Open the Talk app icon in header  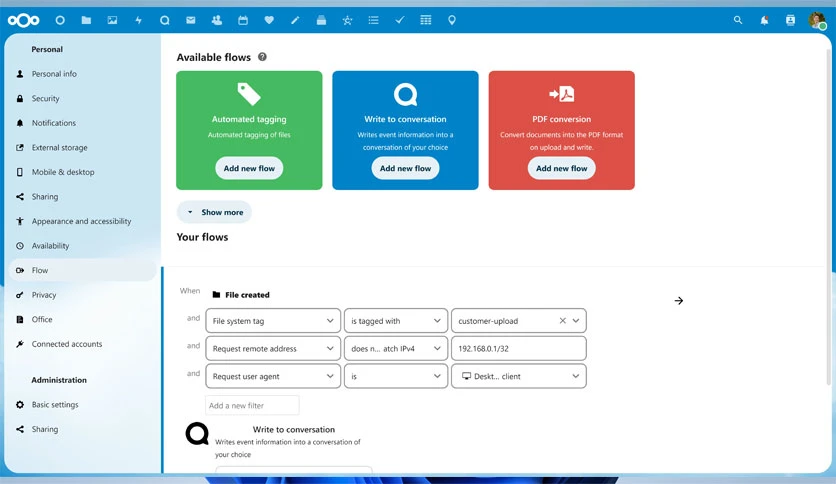pyautogui.click(x=165, y=20)
